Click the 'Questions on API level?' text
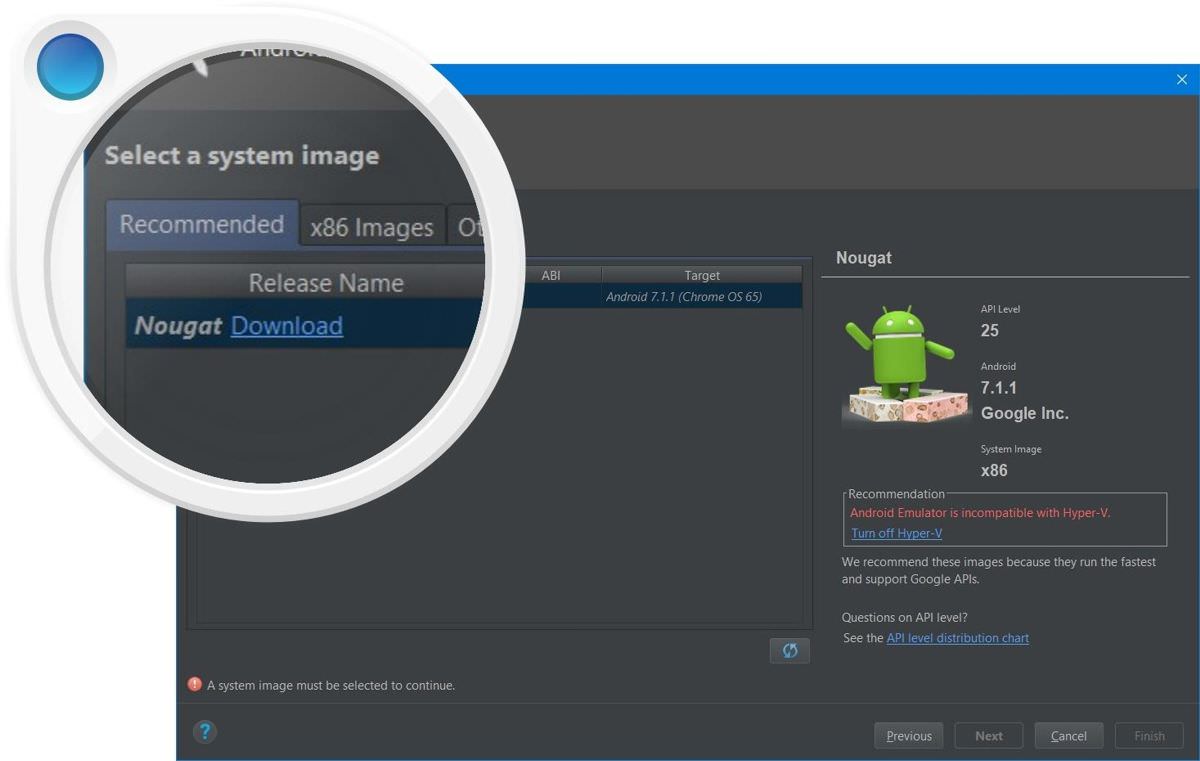 [x=905, y=617]
